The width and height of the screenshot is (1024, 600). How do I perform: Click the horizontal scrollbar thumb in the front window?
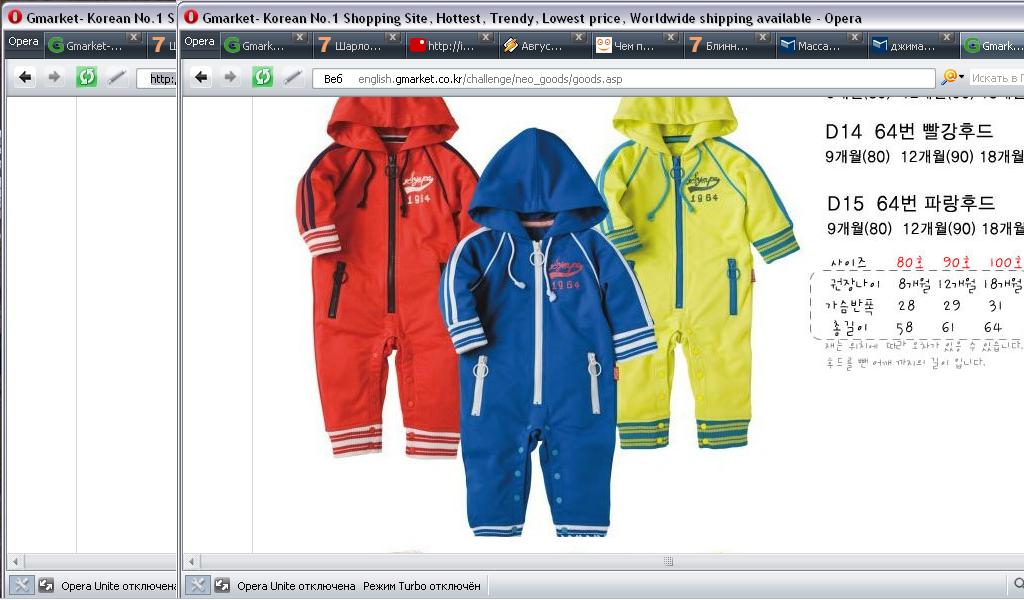point(668,561)
